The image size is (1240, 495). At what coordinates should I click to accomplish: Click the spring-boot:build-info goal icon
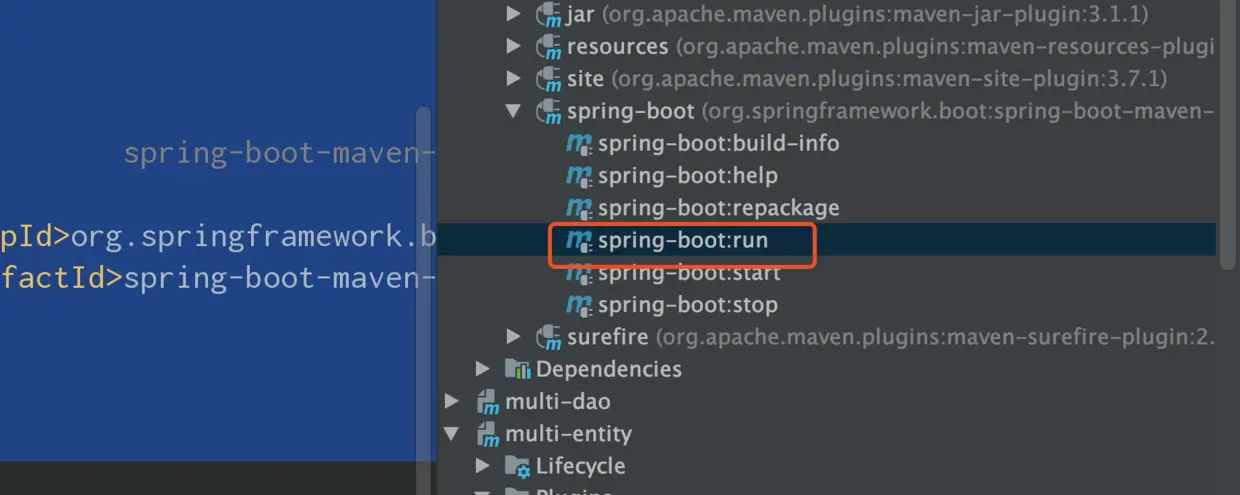(579, 144)
